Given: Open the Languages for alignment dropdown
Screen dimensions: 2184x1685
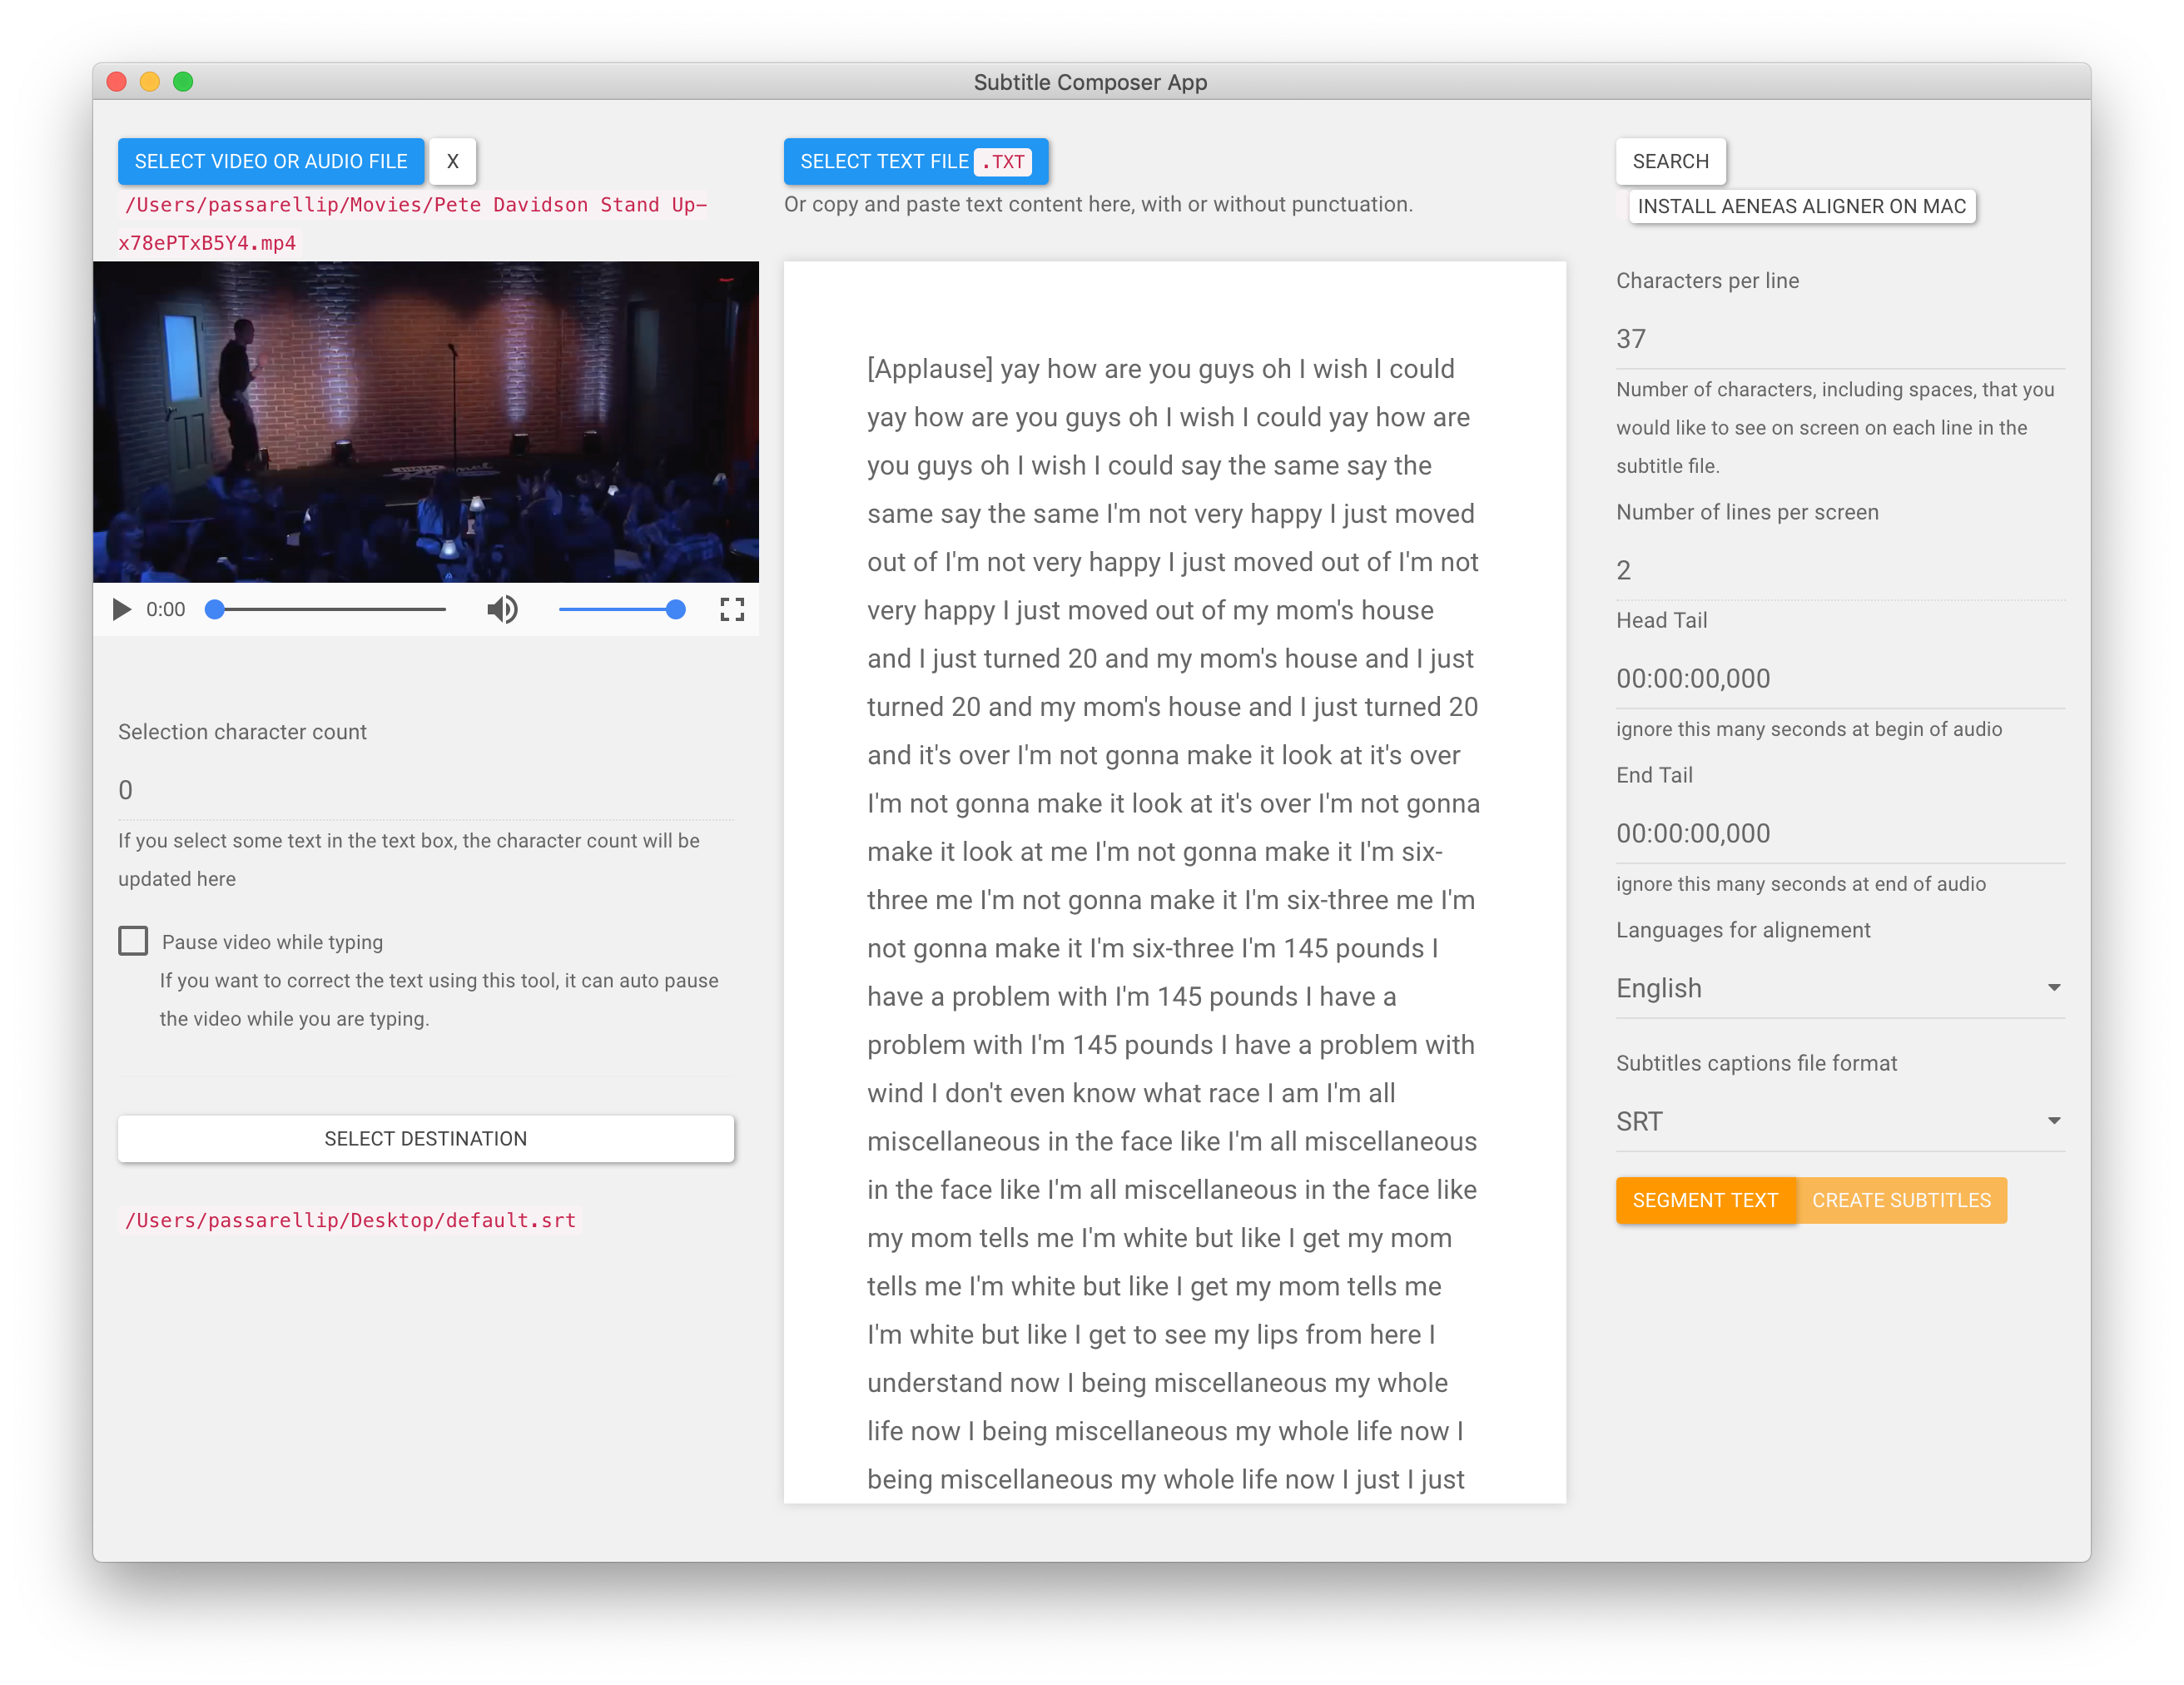Looking at the screenshot, I should click(1839, 988).
